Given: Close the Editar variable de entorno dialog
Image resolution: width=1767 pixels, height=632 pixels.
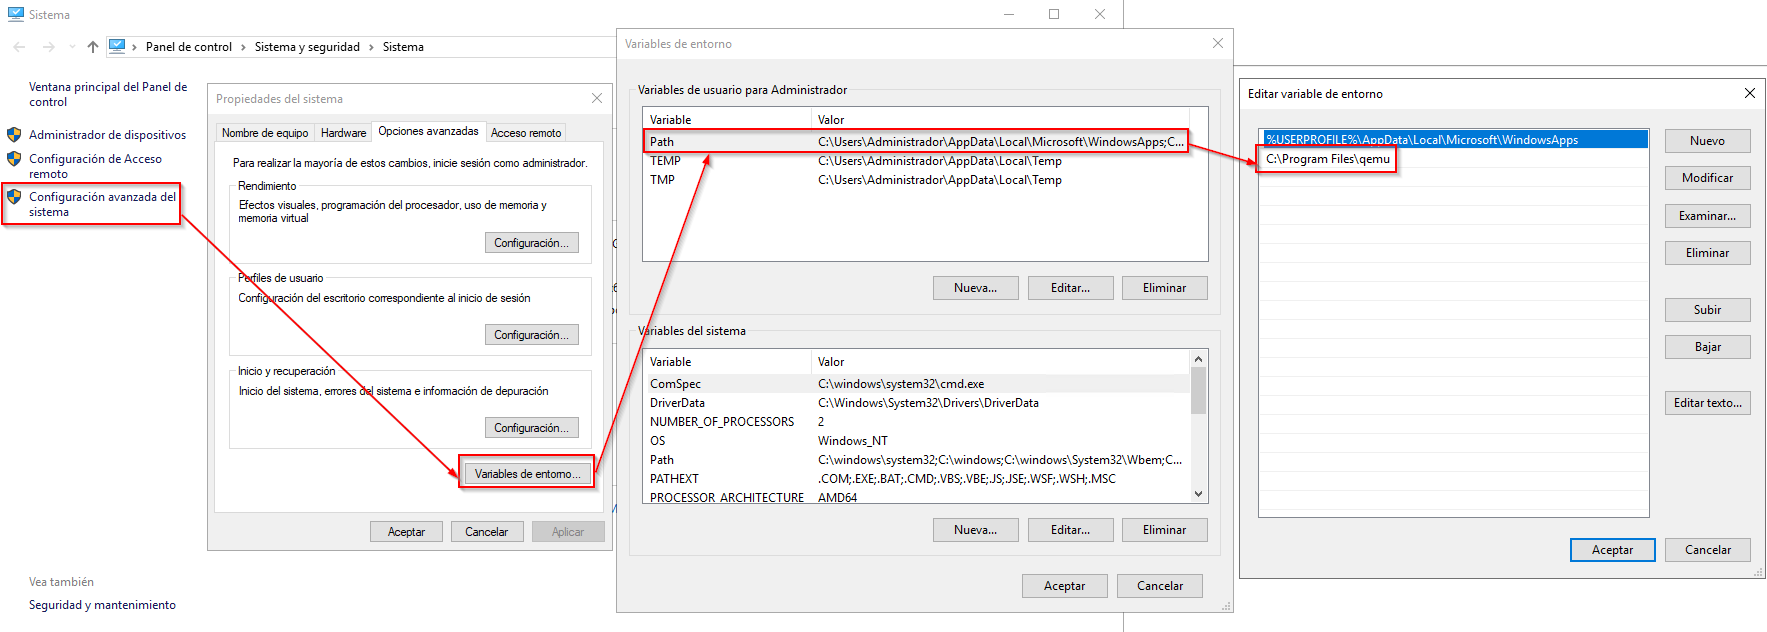Looking at the screenshot, I should tap(1749, 93).
